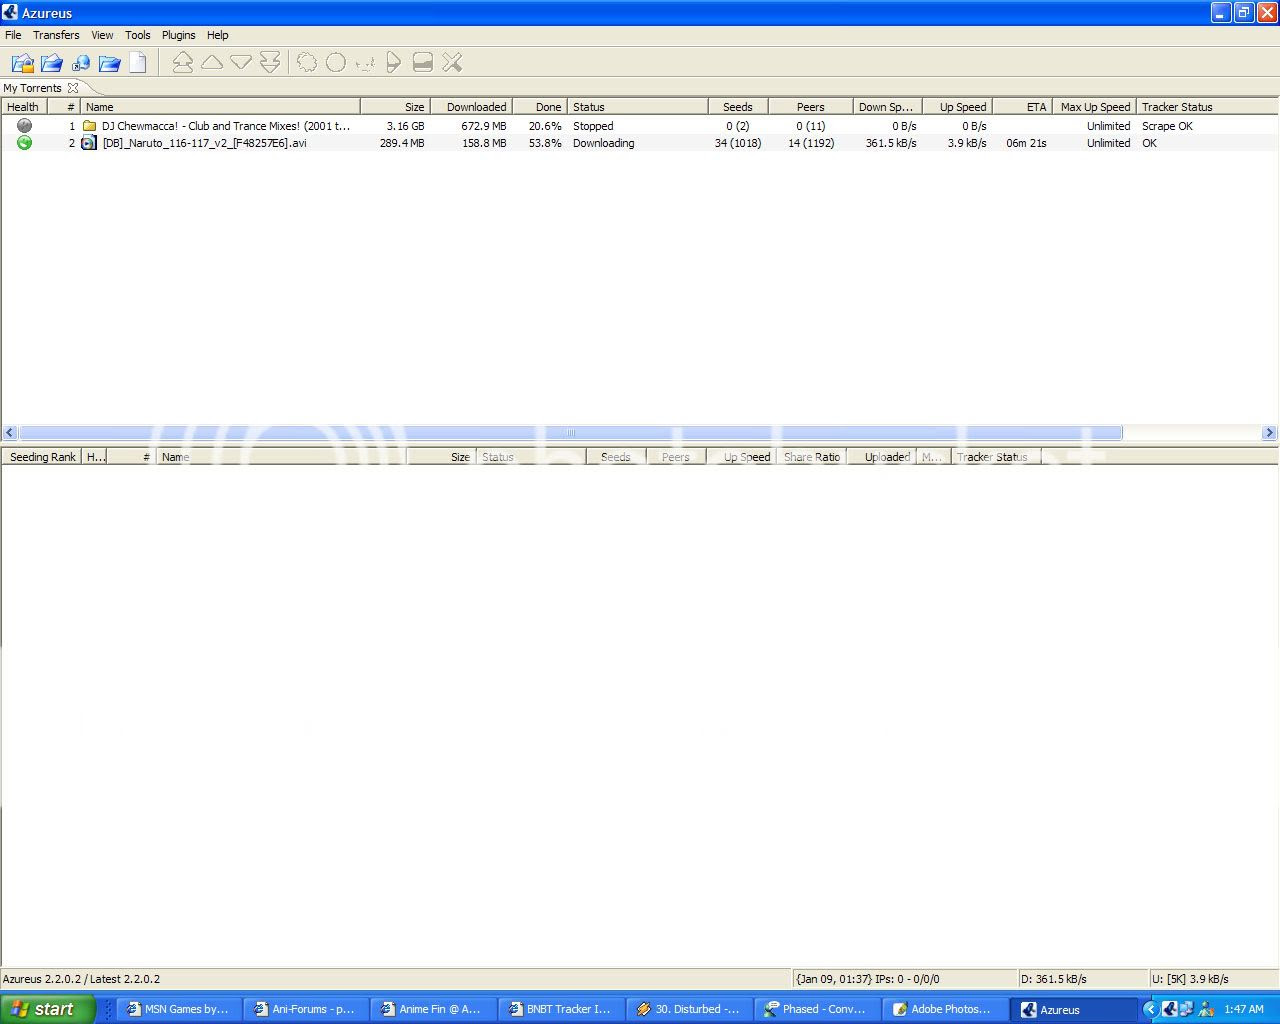Click the grey health icon of DJ Chewmacca torrent
Screen dimensions: 1280x1024
coord(24,126)
